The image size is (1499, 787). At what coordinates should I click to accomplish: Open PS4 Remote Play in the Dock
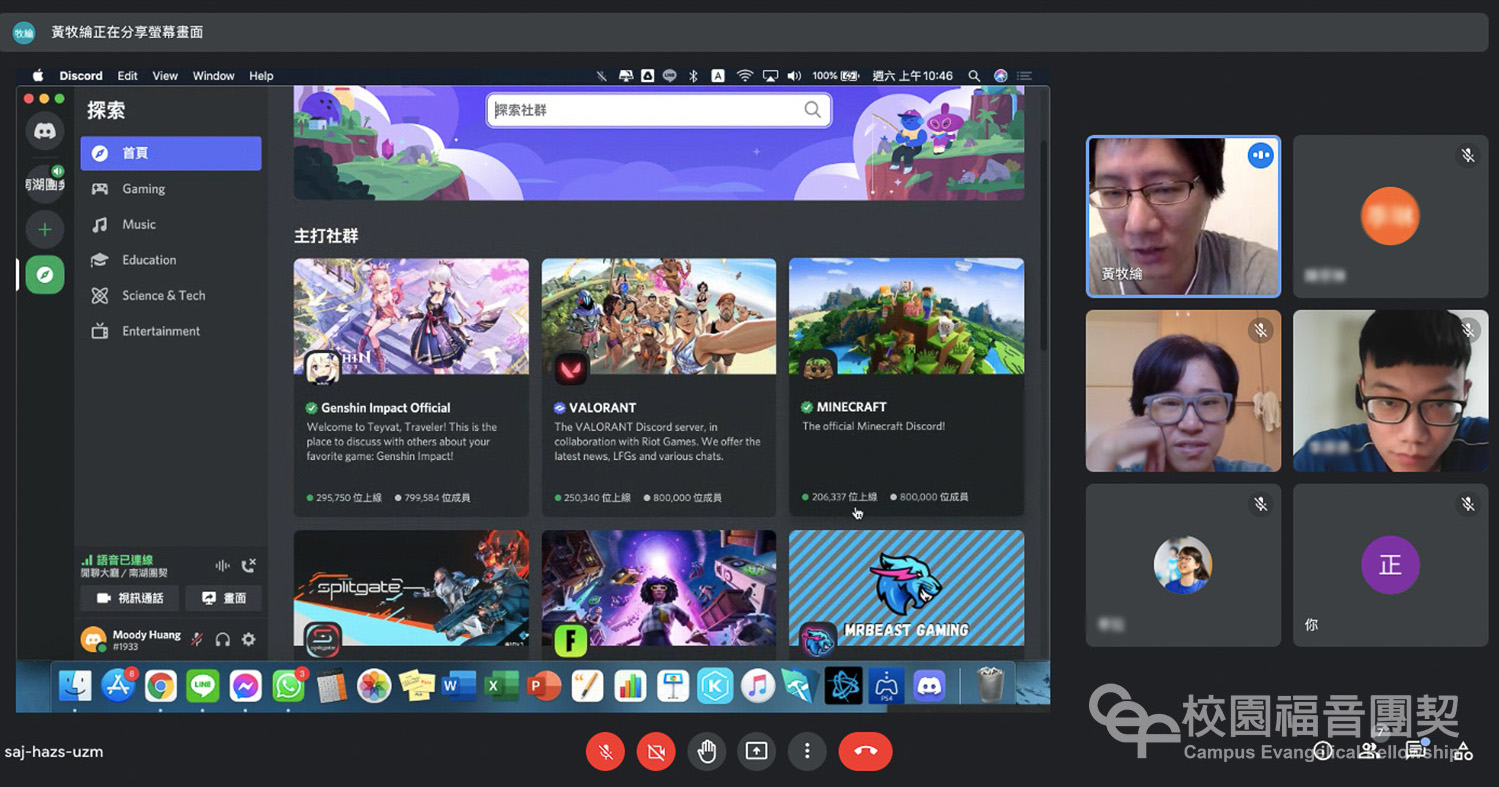tap(886, 686)
